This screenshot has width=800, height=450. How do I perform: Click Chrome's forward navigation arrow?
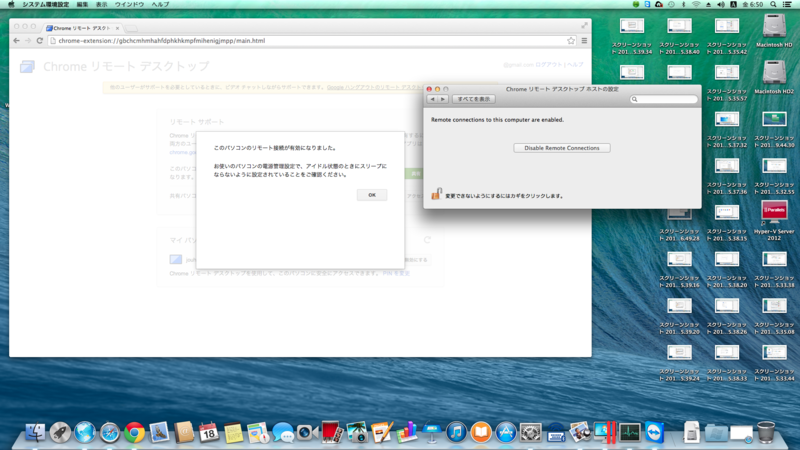point(28,41)
